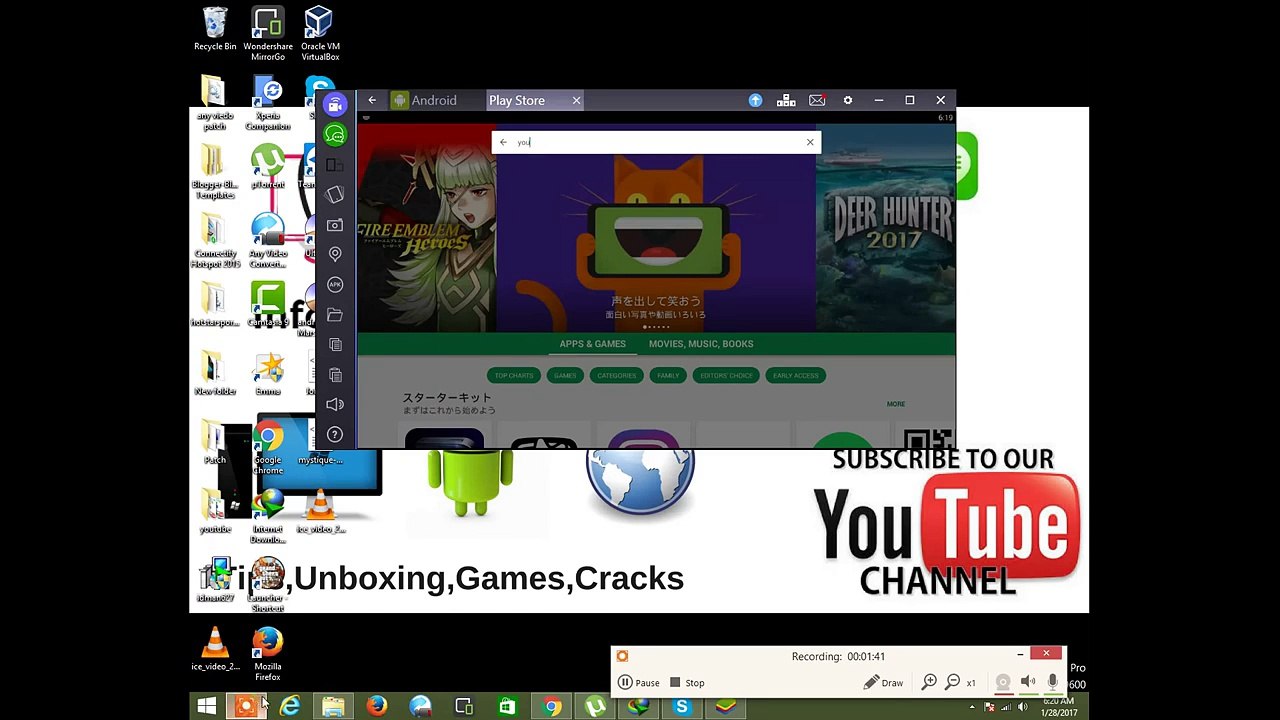Open the Fire Emblem Heroes banner
This screenshot has height=720, width=1280.
[x=426, y=228]
